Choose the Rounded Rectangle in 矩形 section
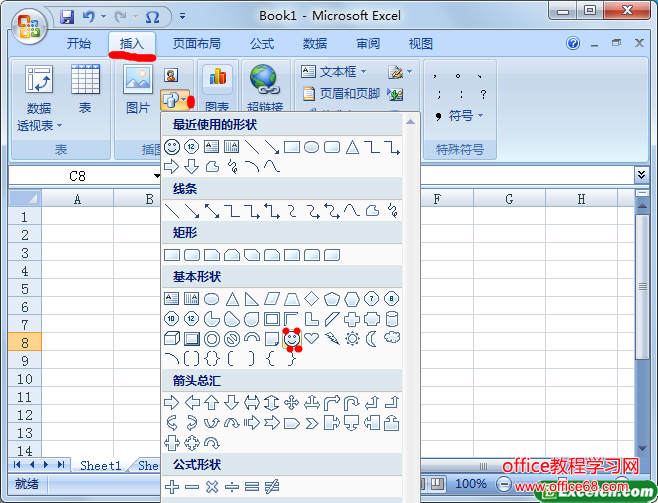This screenshot has width=658, height=503. (x=192, y=255)
